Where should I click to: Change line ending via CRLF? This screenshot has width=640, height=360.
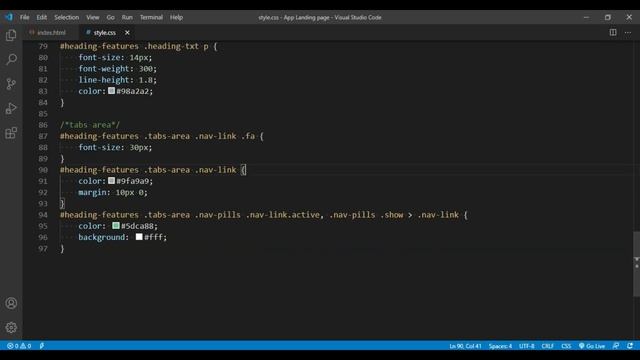click(x=548, y=346)
